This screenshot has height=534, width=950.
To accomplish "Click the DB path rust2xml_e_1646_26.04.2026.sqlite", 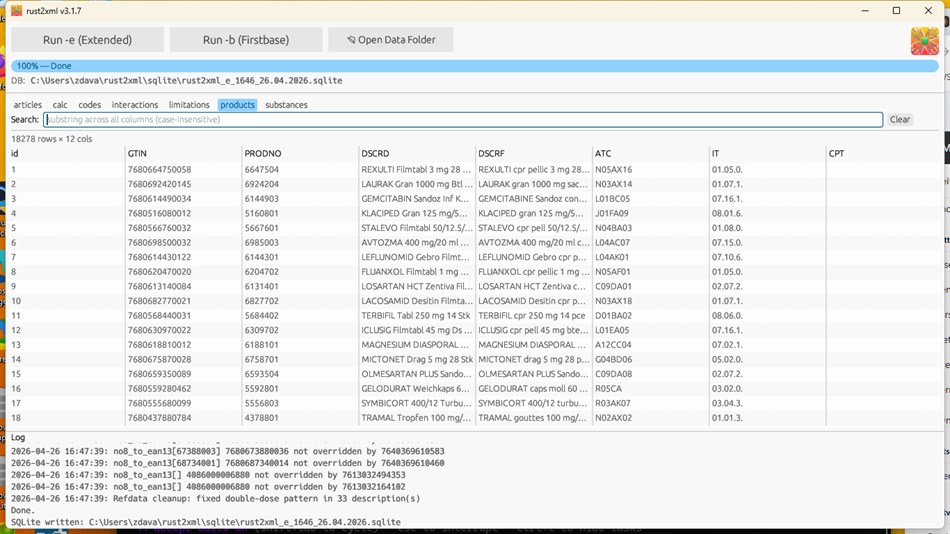I will (x=186, y=81).
